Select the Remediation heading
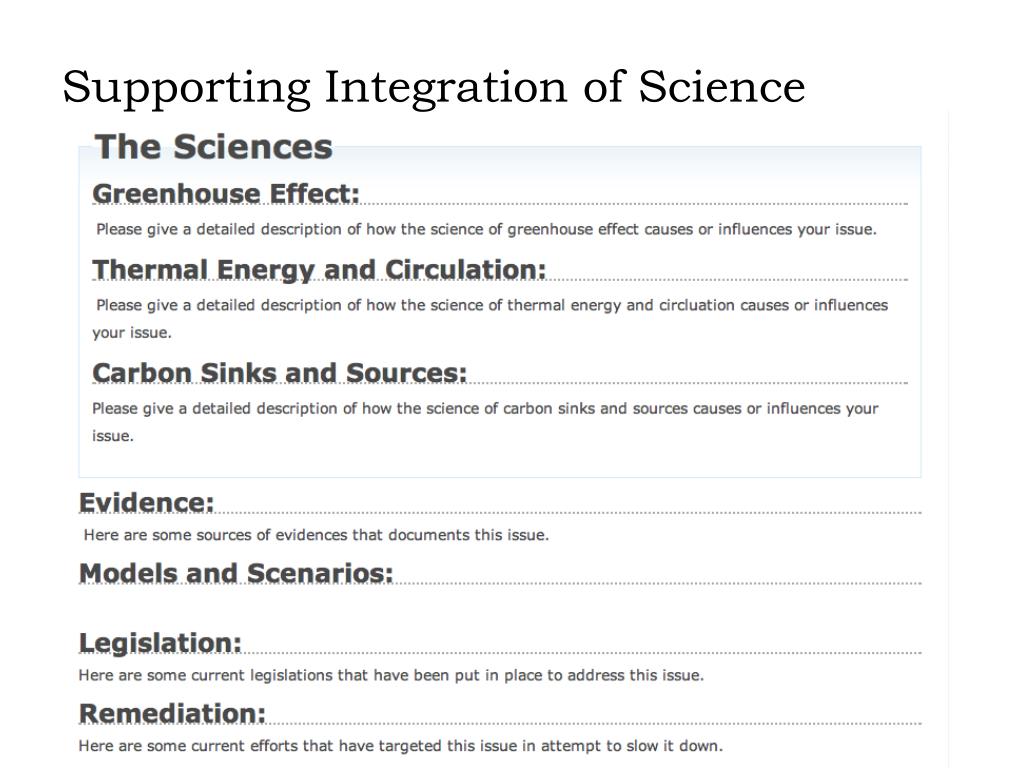This screenshot has width=1024, height=768. tap(172, 714)
